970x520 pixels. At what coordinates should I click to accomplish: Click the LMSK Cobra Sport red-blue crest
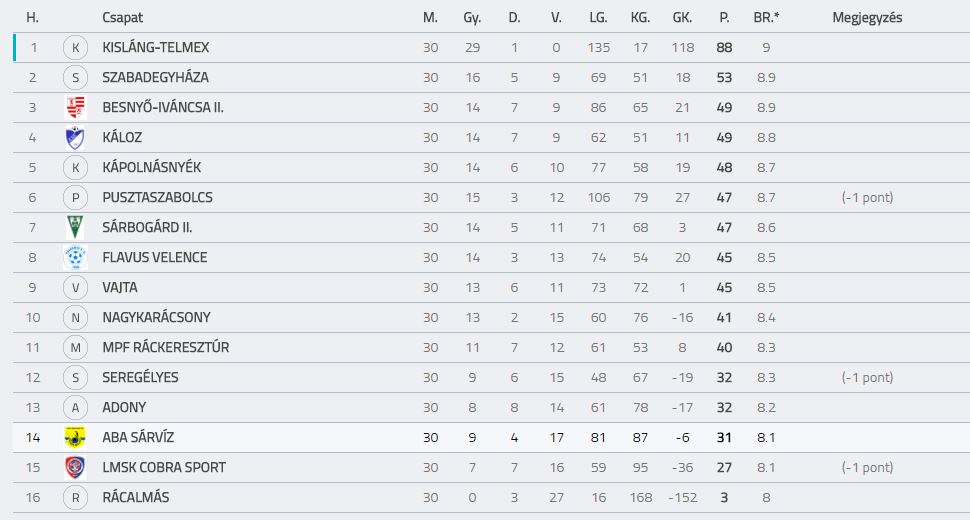(75, 467)
